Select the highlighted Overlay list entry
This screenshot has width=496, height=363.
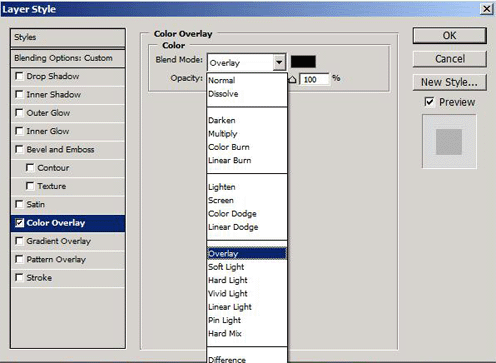[x=247, y=254]
